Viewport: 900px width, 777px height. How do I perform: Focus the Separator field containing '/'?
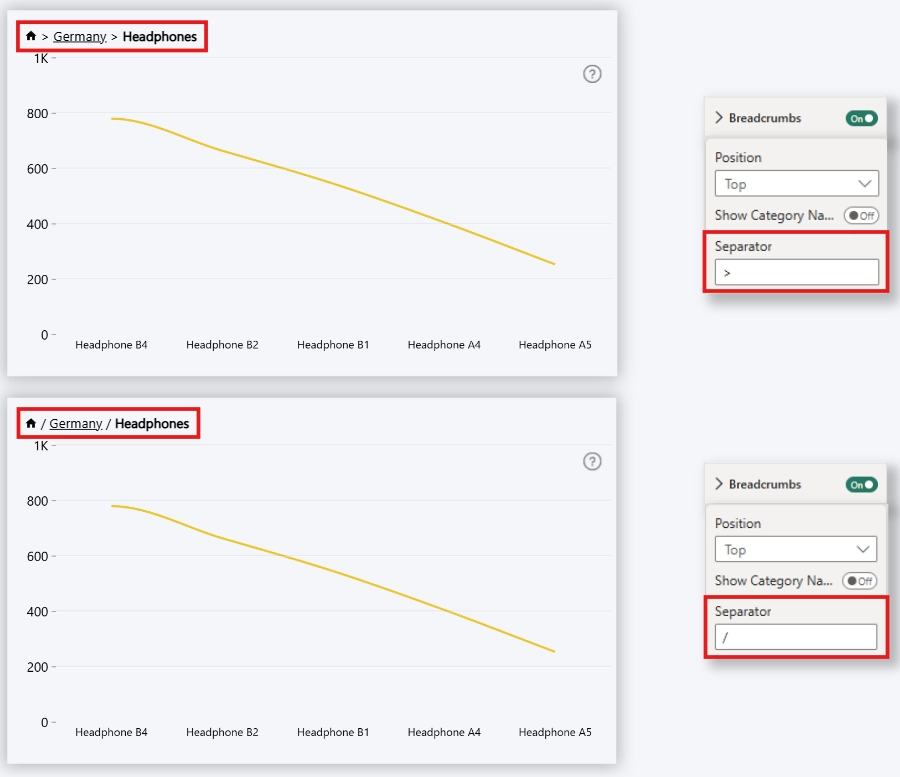click(x=796, y=637)
